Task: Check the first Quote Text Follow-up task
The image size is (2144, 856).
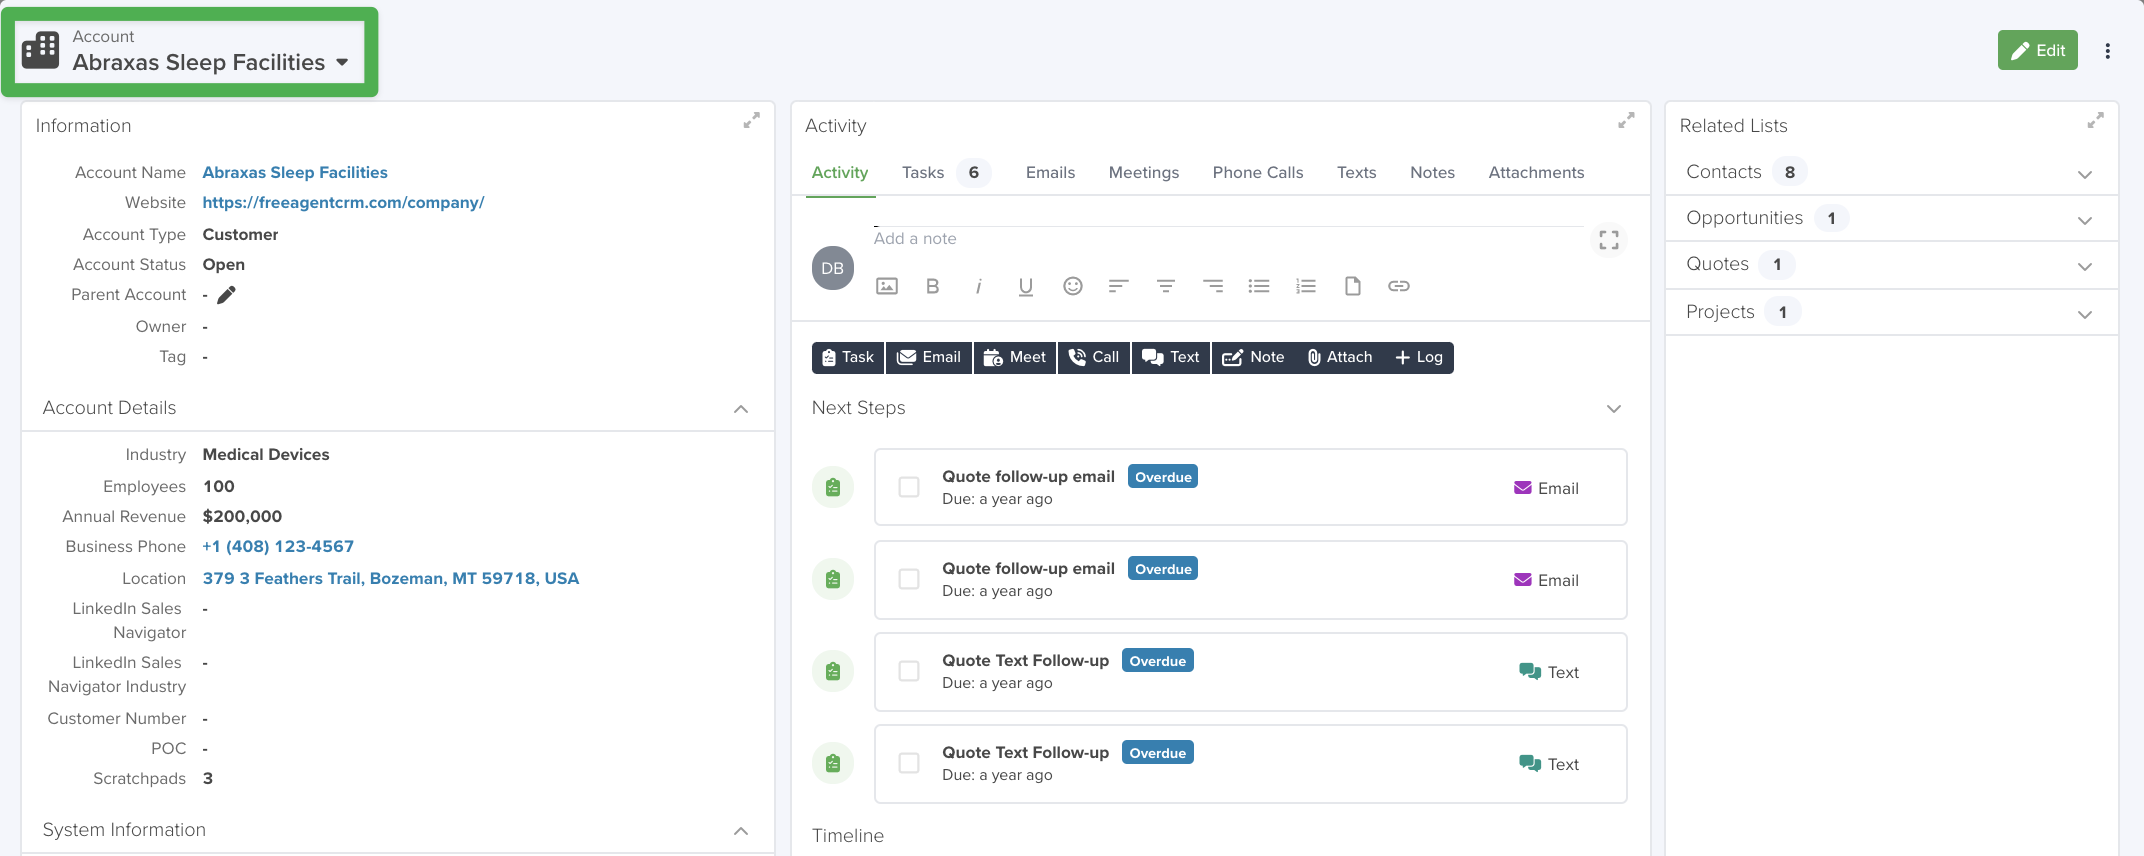Action: pos(909,671)
